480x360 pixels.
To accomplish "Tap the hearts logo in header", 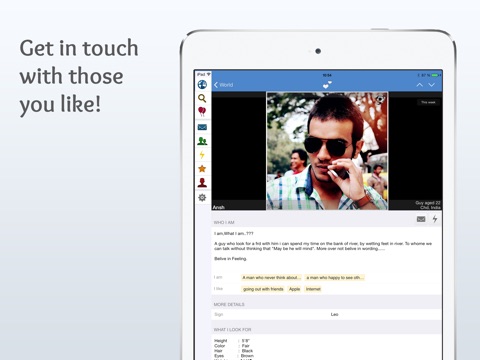I will [327, 85].
